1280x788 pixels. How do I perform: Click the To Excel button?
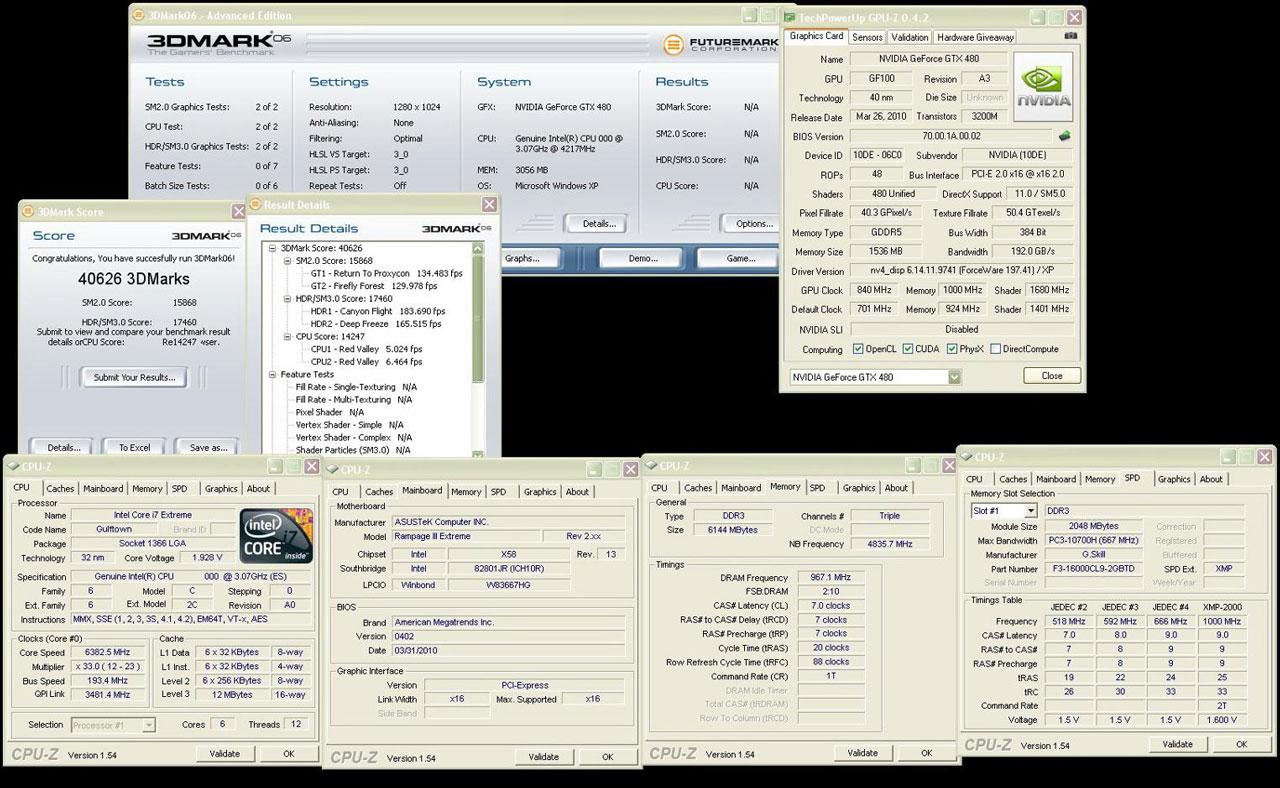134,447
